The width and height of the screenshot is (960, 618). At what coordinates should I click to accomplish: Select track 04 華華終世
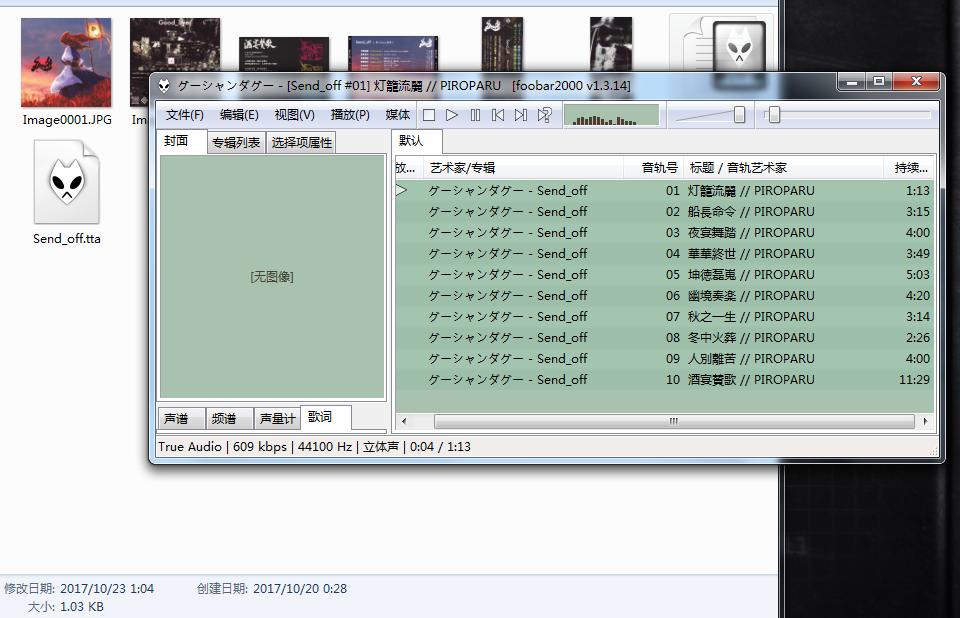coord(664,254)
